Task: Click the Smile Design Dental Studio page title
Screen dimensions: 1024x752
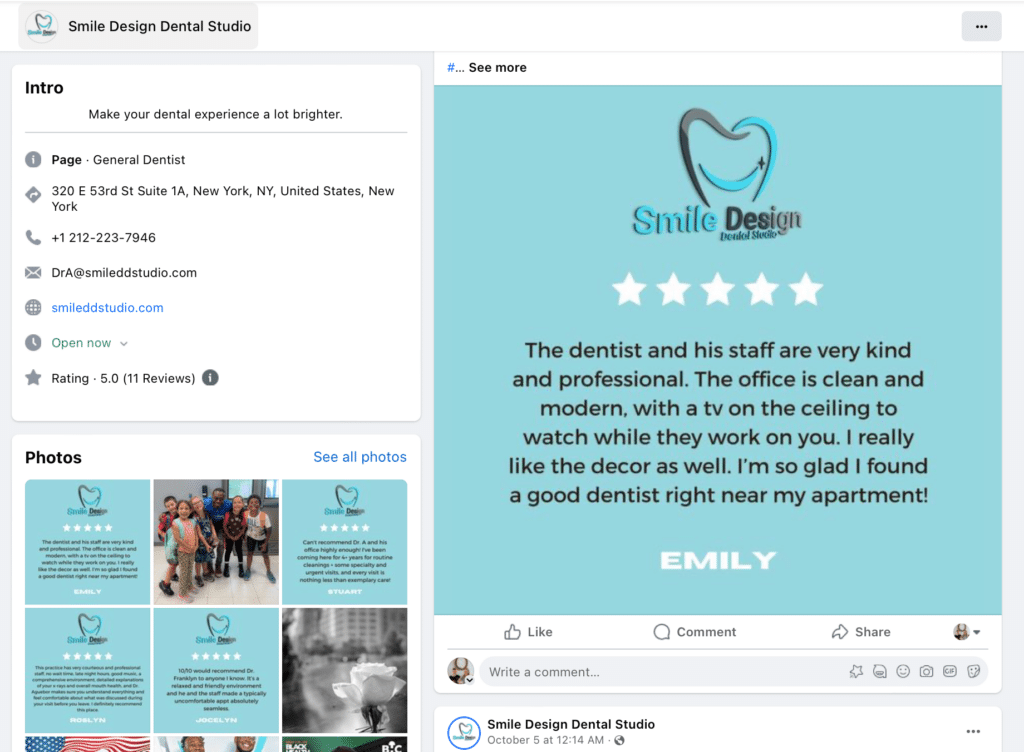Action: 159,26
